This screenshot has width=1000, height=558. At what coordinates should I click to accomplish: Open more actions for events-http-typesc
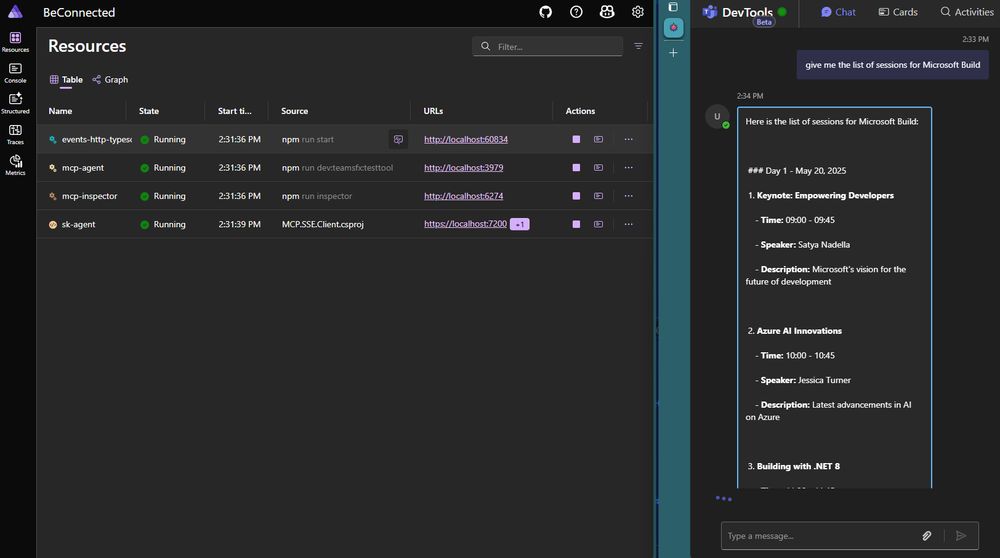pos(629,139)
